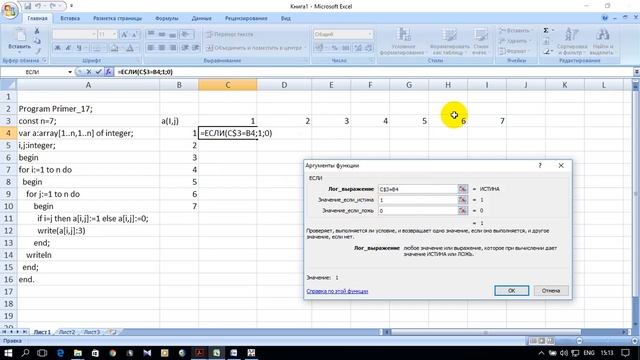Open Сортировка и фильтр menu
640x360 pixels.
(571, 41)
